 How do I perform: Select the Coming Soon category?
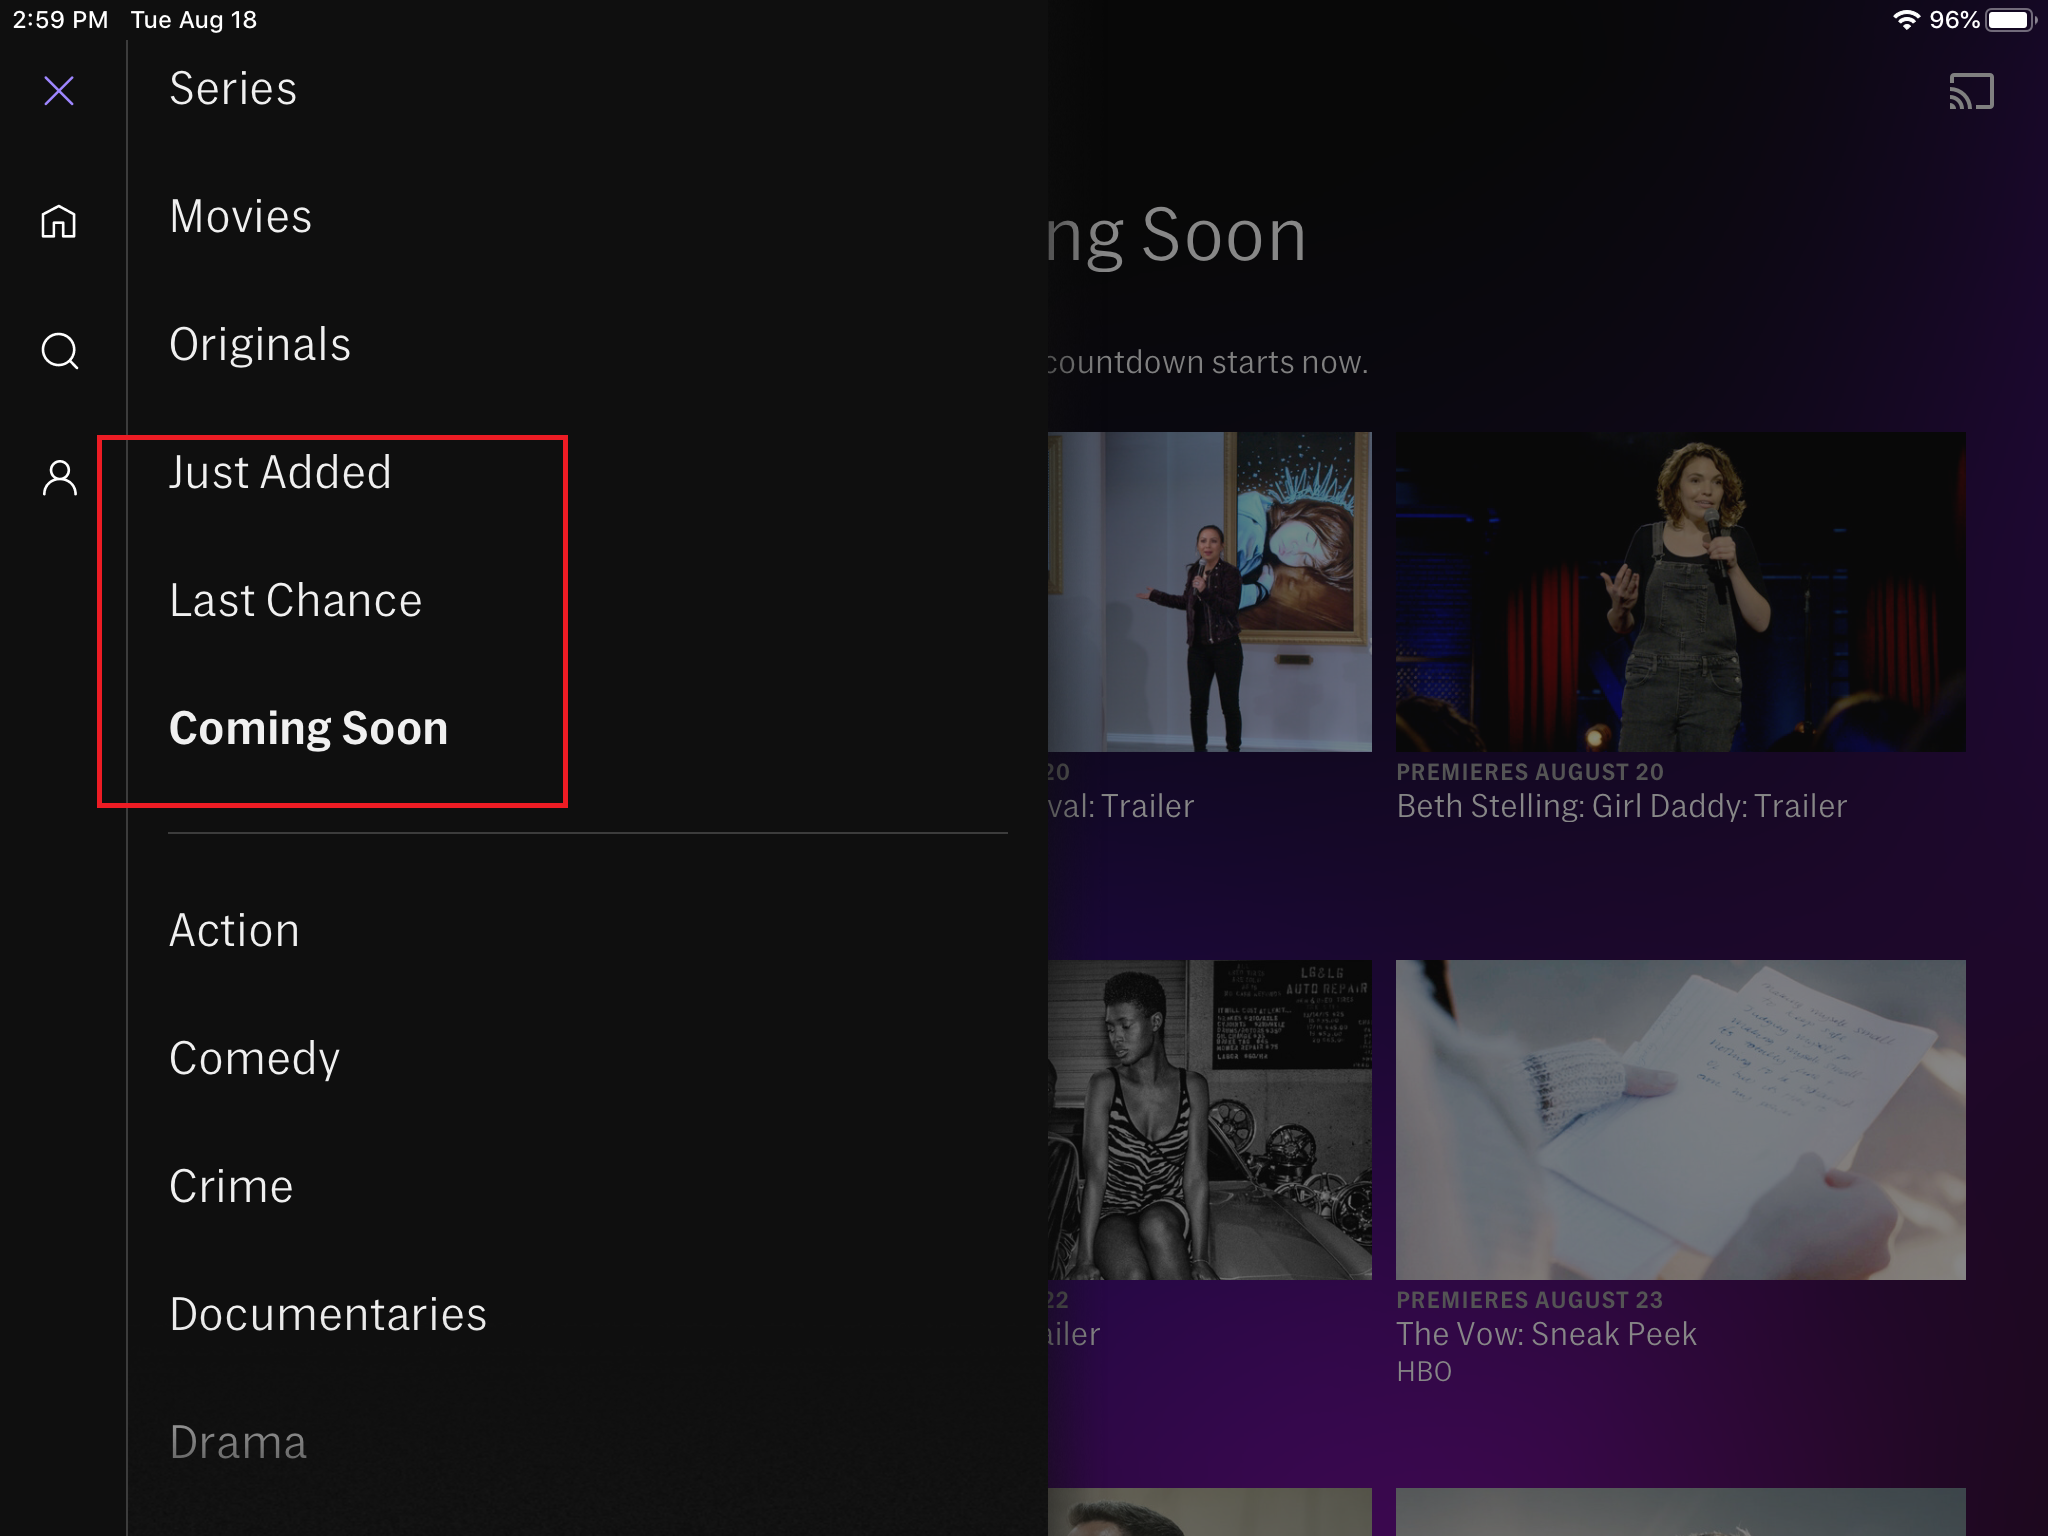[x=308, y=728]
